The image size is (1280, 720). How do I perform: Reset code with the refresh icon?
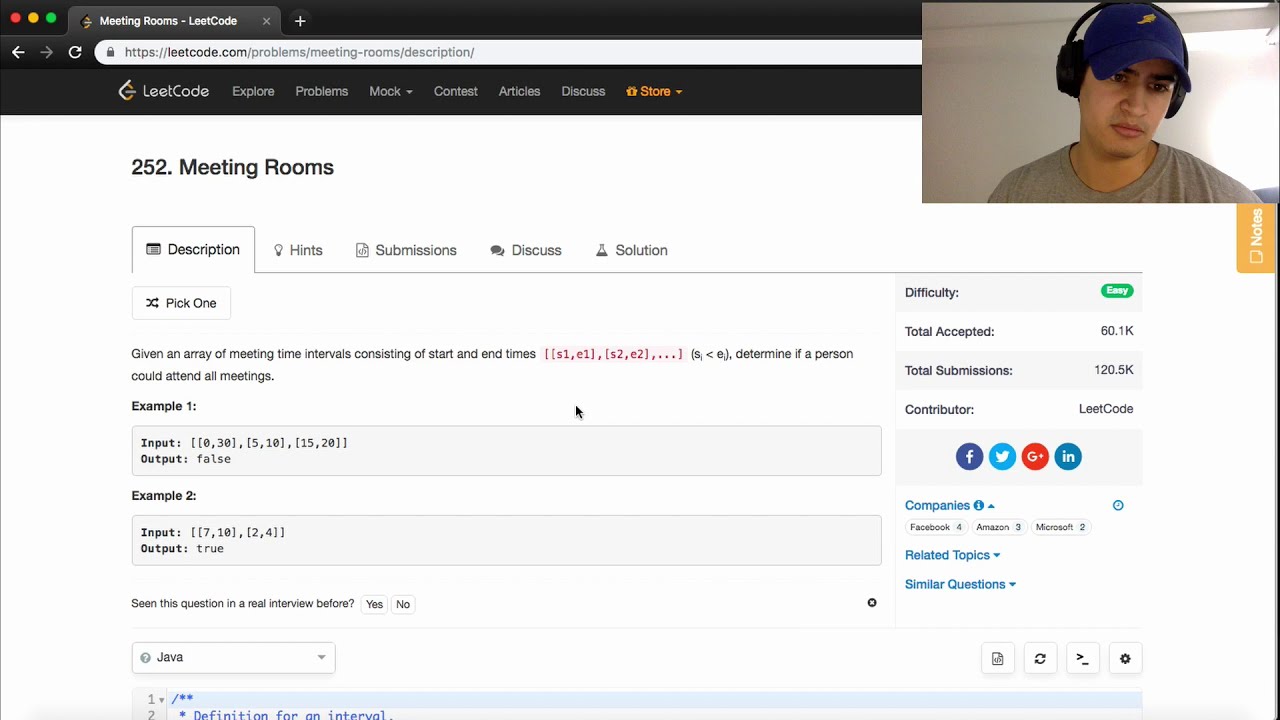(x=1040, y=658)
